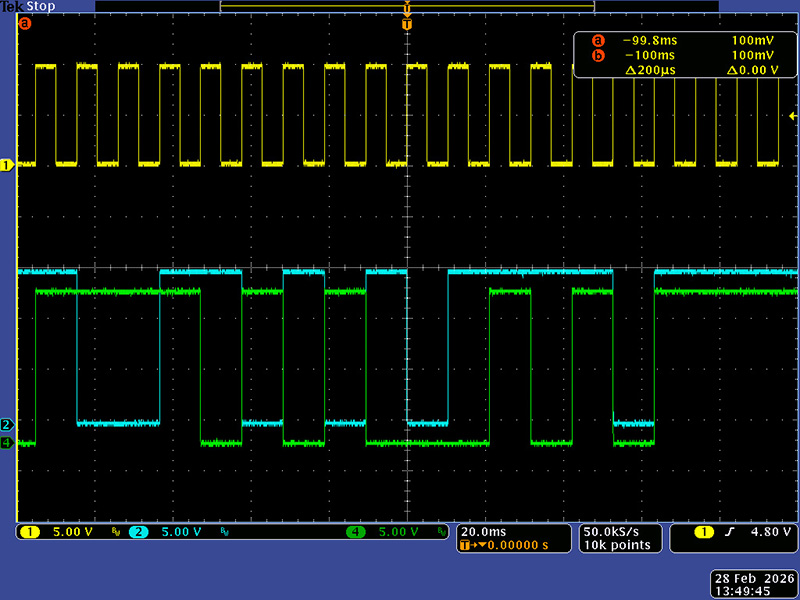
Task: Click the date and time display
Action: click(754, 584)
